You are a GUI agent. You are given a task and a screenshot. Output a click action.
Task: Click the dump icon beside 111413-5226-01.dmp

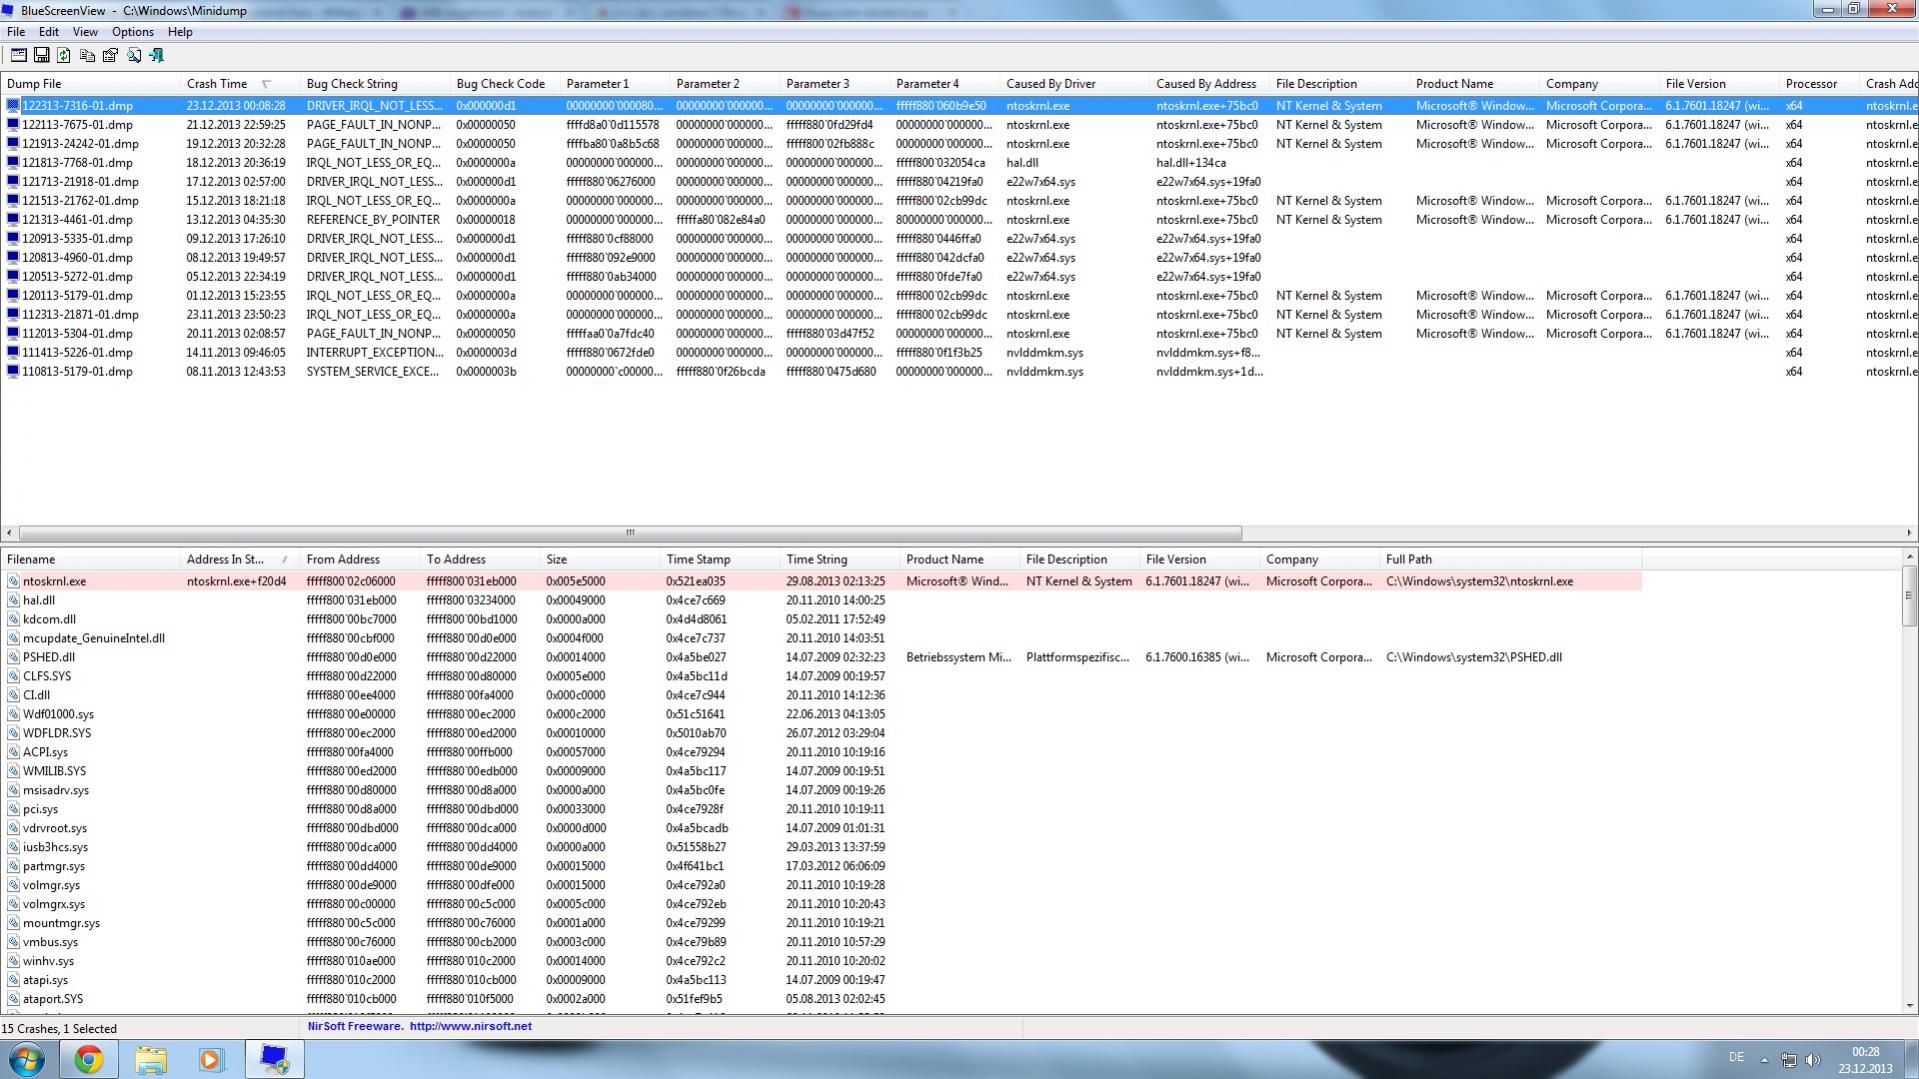tap(13, 353)
